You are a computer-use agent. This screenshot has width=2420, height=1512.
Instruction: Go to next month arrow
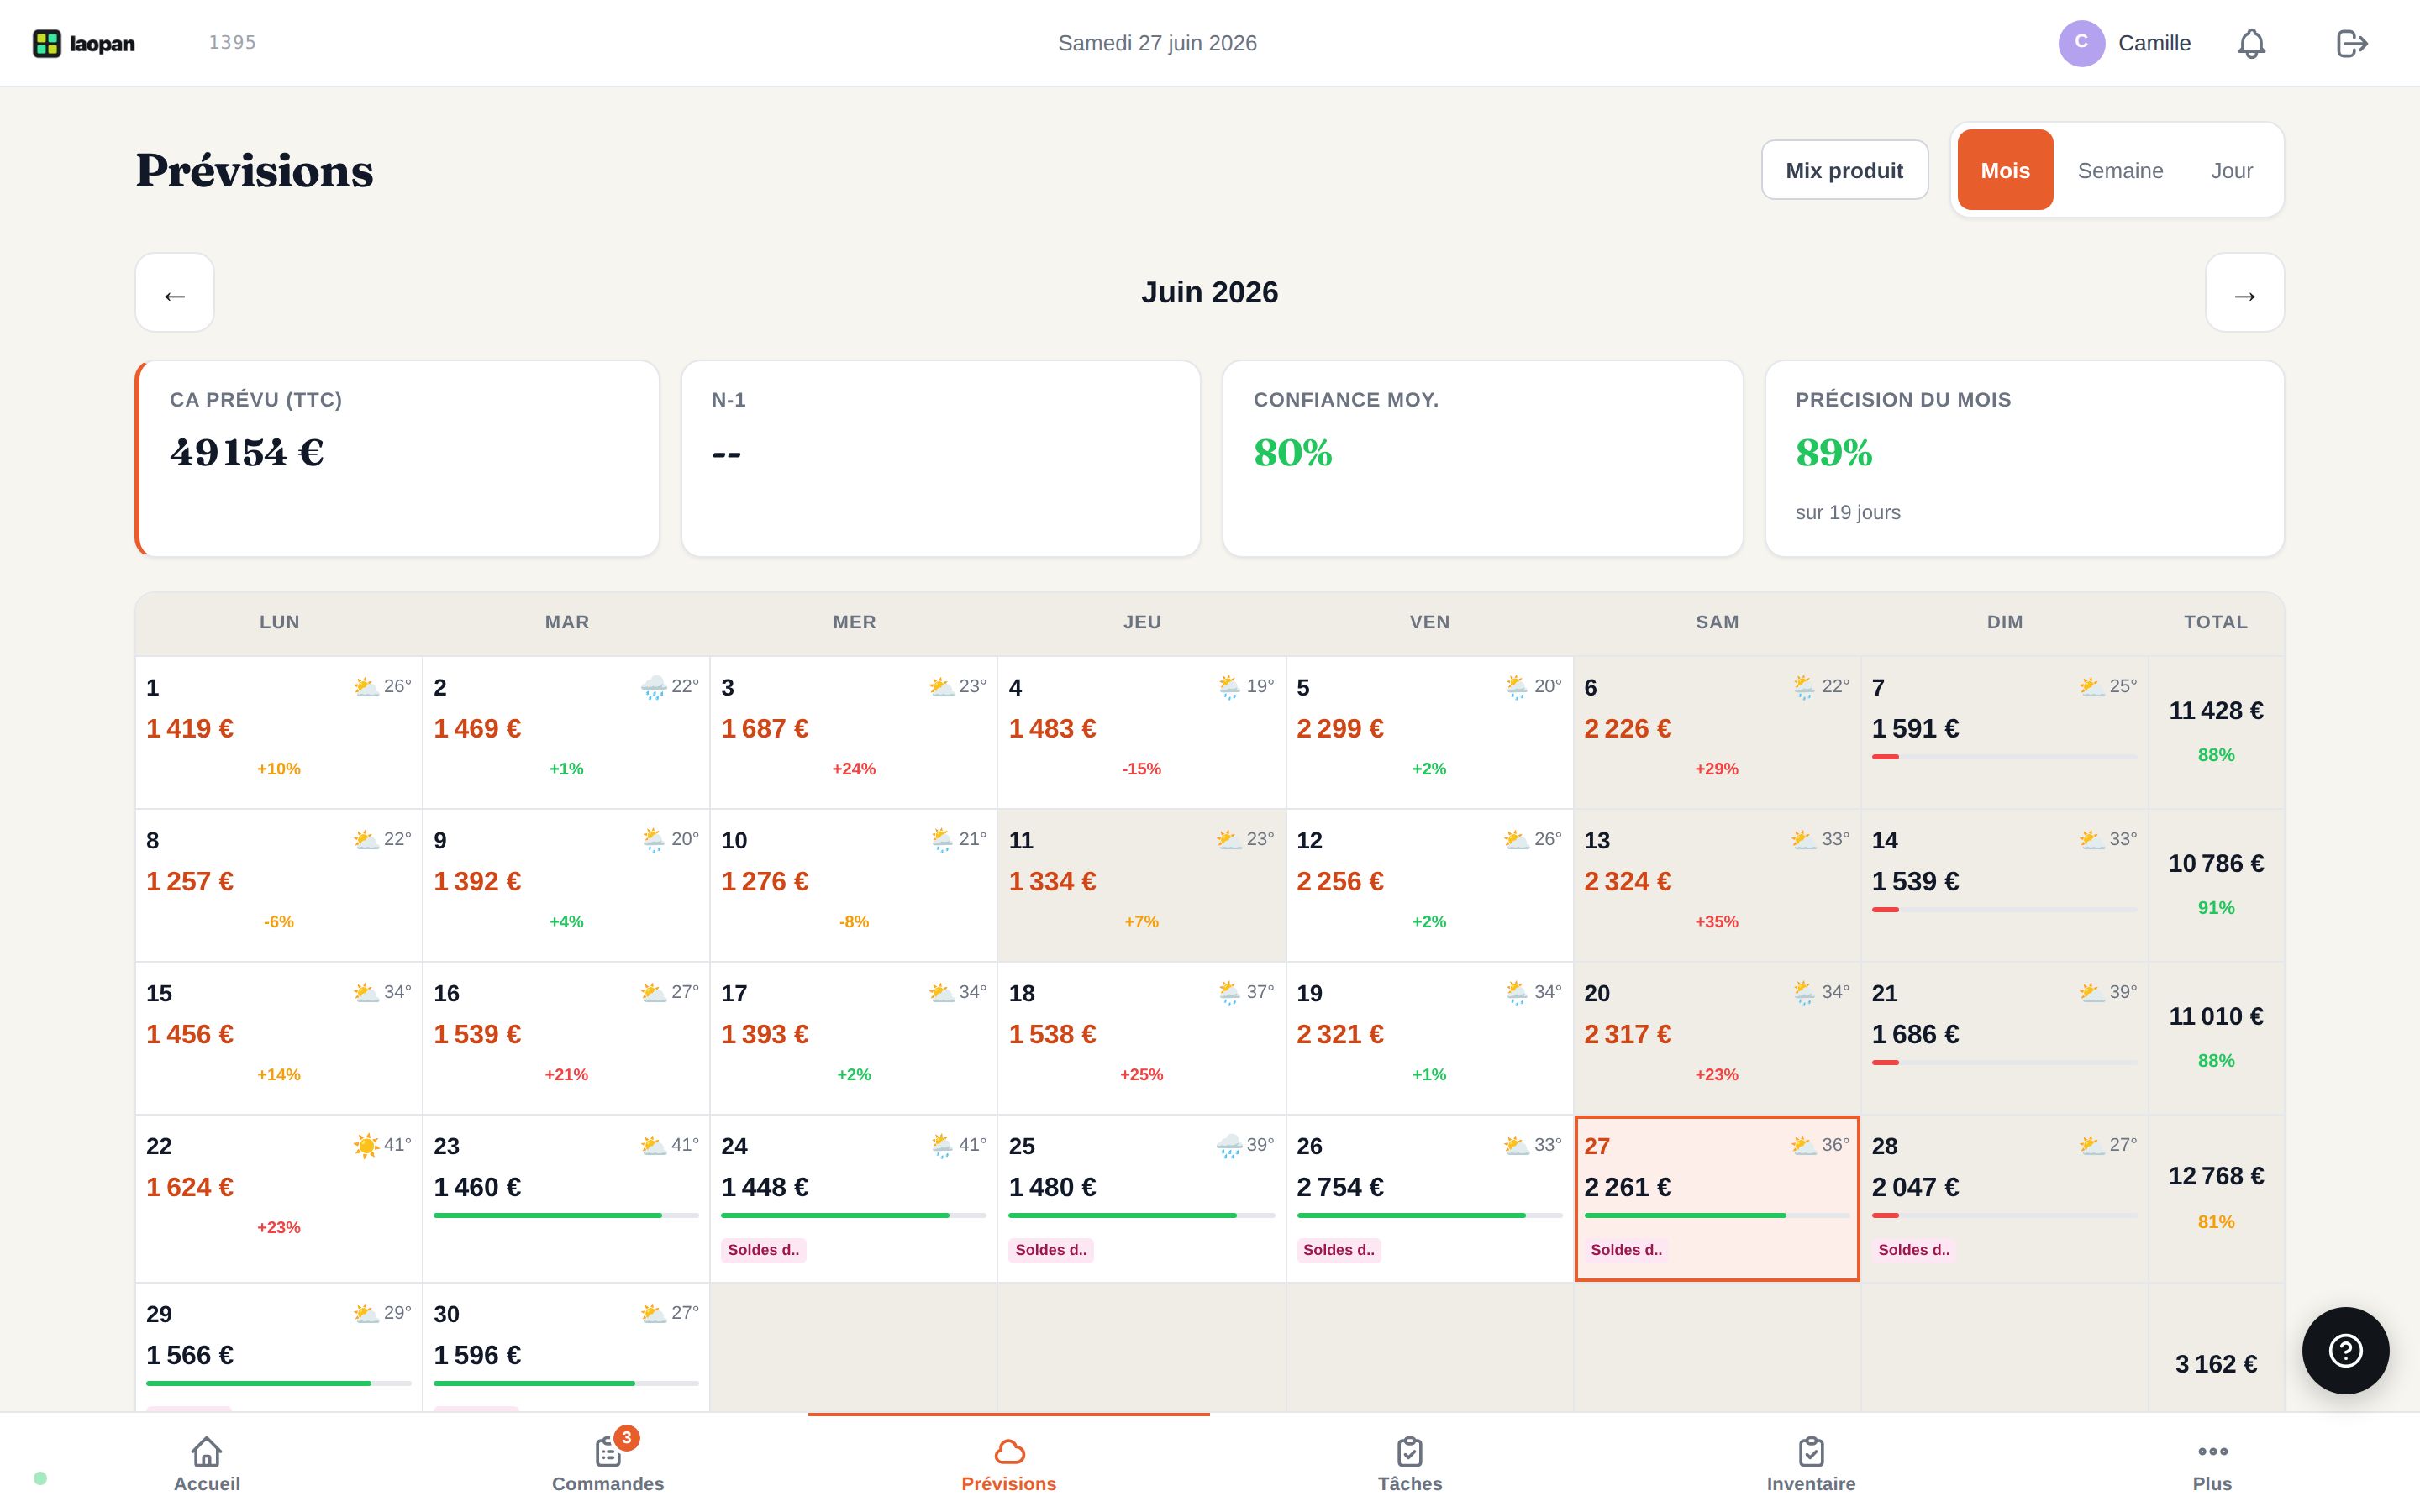[x=2245, y=293]
